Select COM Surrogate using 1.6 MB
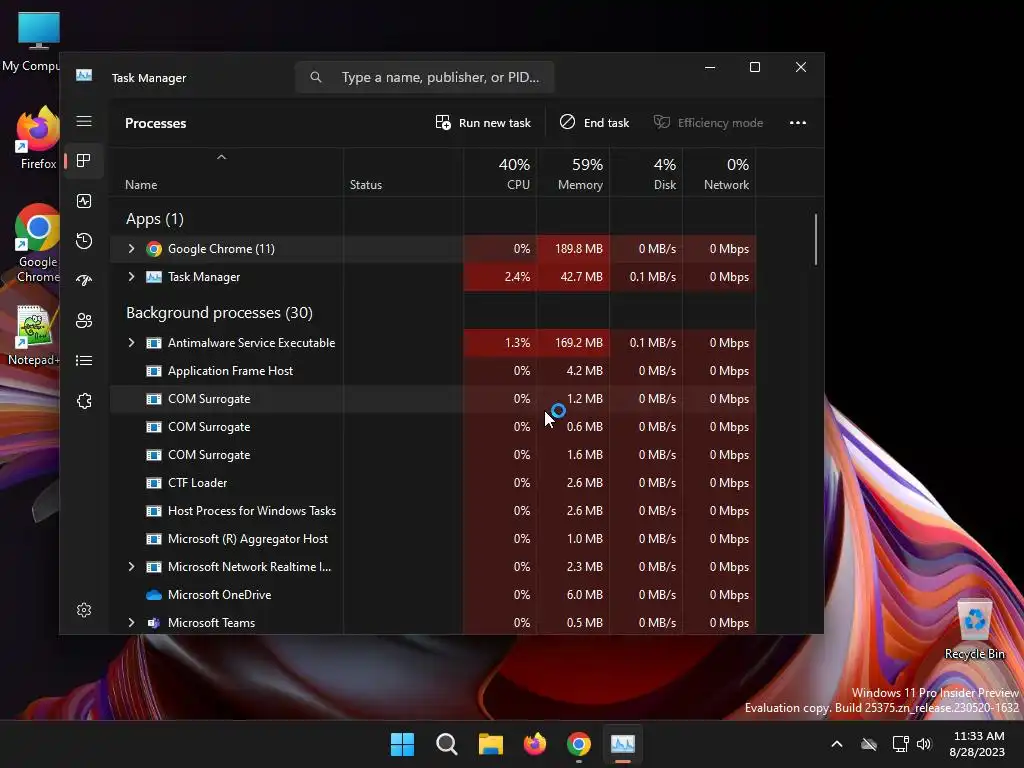This screenshot has height=768, width=1024. [x=432, y=455]
